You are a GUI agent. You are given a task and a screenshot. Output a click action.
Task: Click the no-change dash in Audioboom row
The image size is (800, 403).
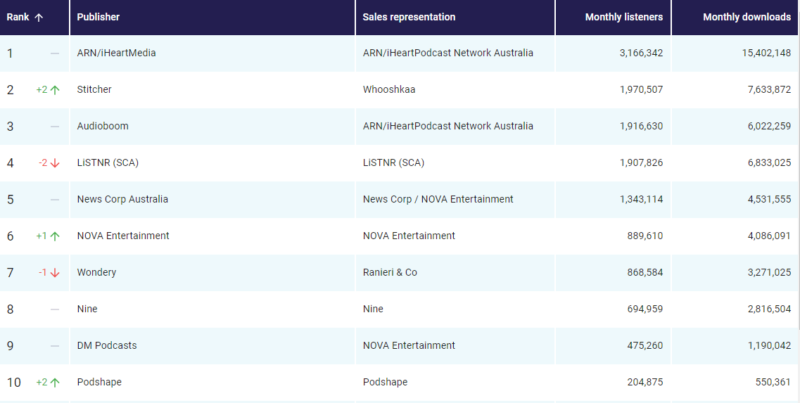pyautogui.click(x=54, y=126)
